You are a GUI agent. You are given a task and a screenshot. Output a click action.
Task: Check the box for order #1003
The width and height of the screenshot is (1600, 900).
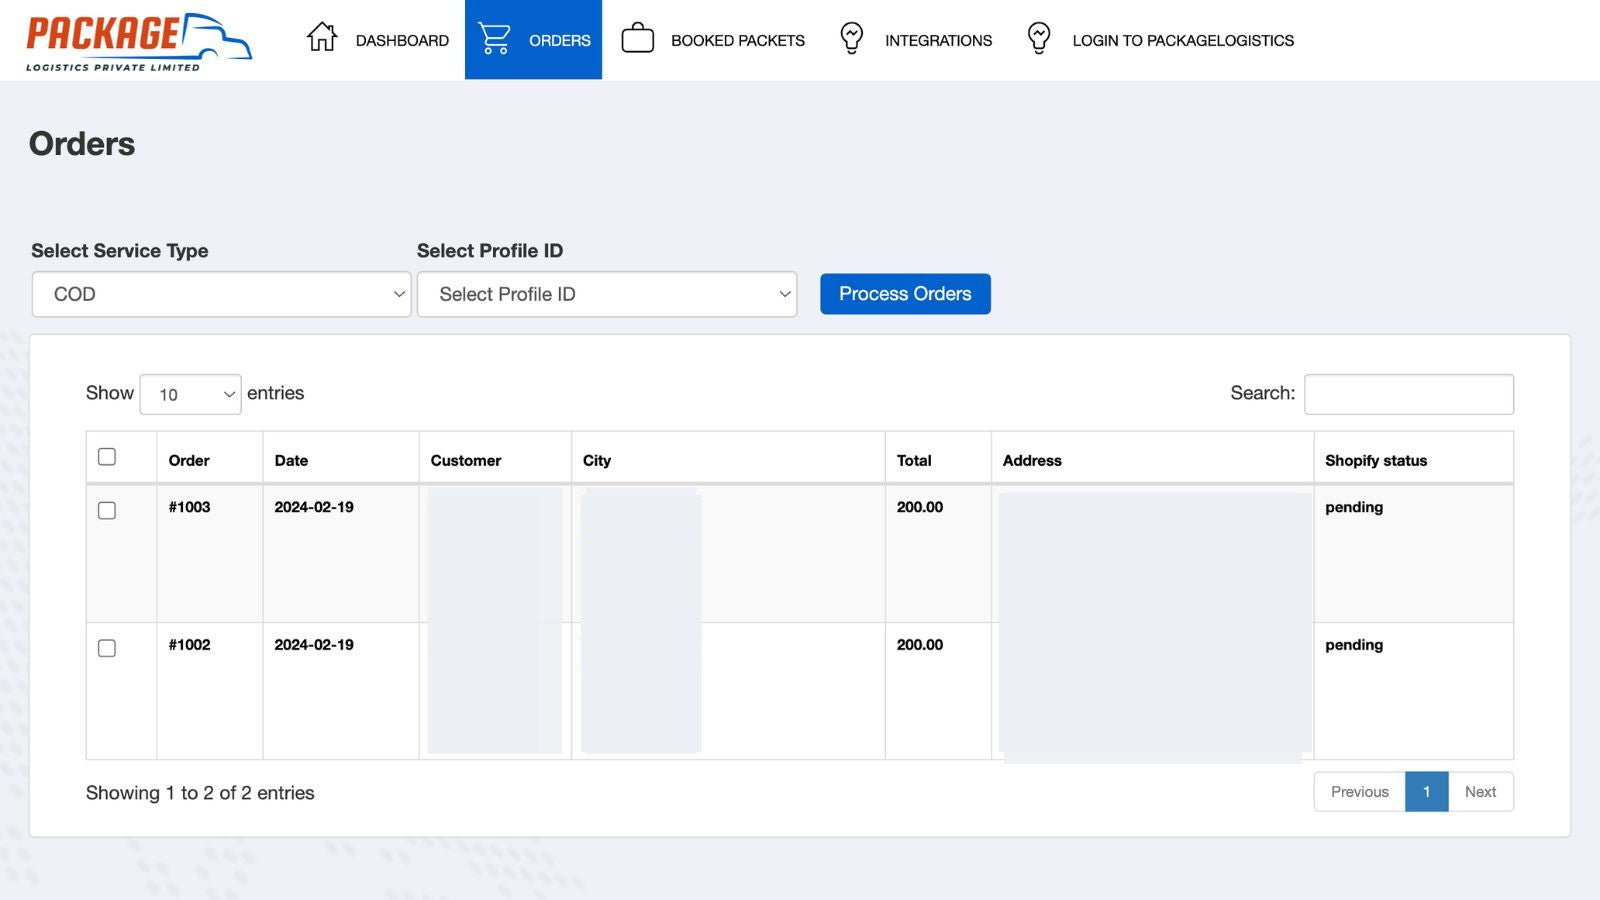[x=107, y=511]
